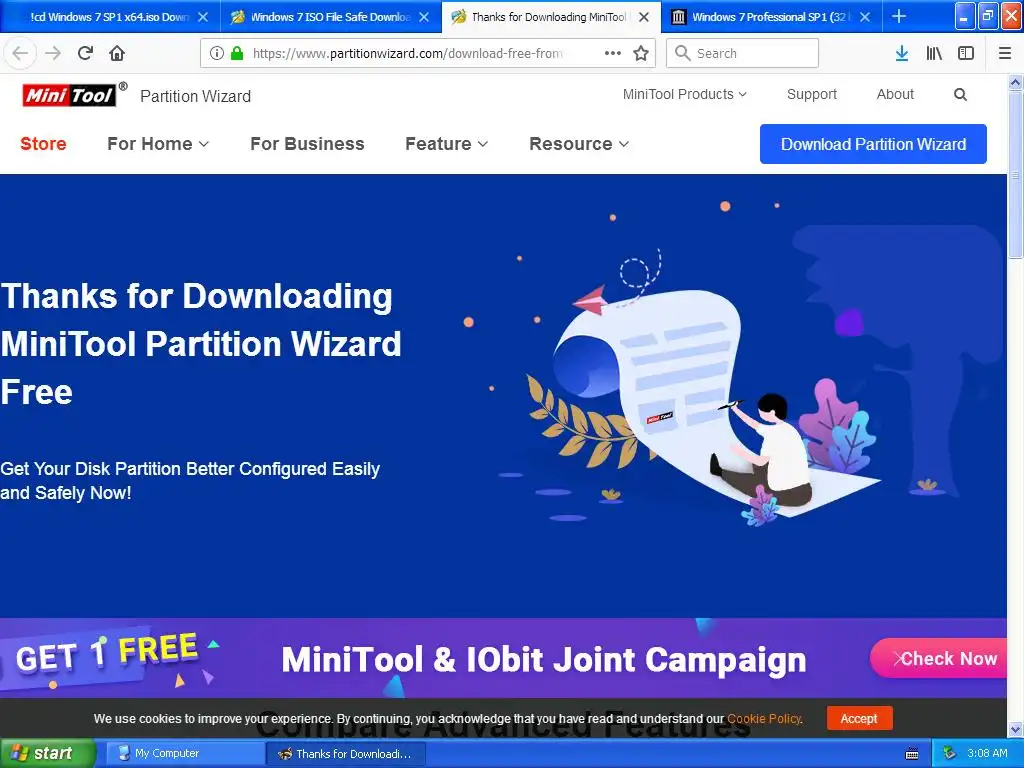Expand the For Home menu
Screen dimensions: 1024x768
coord(158,144)
